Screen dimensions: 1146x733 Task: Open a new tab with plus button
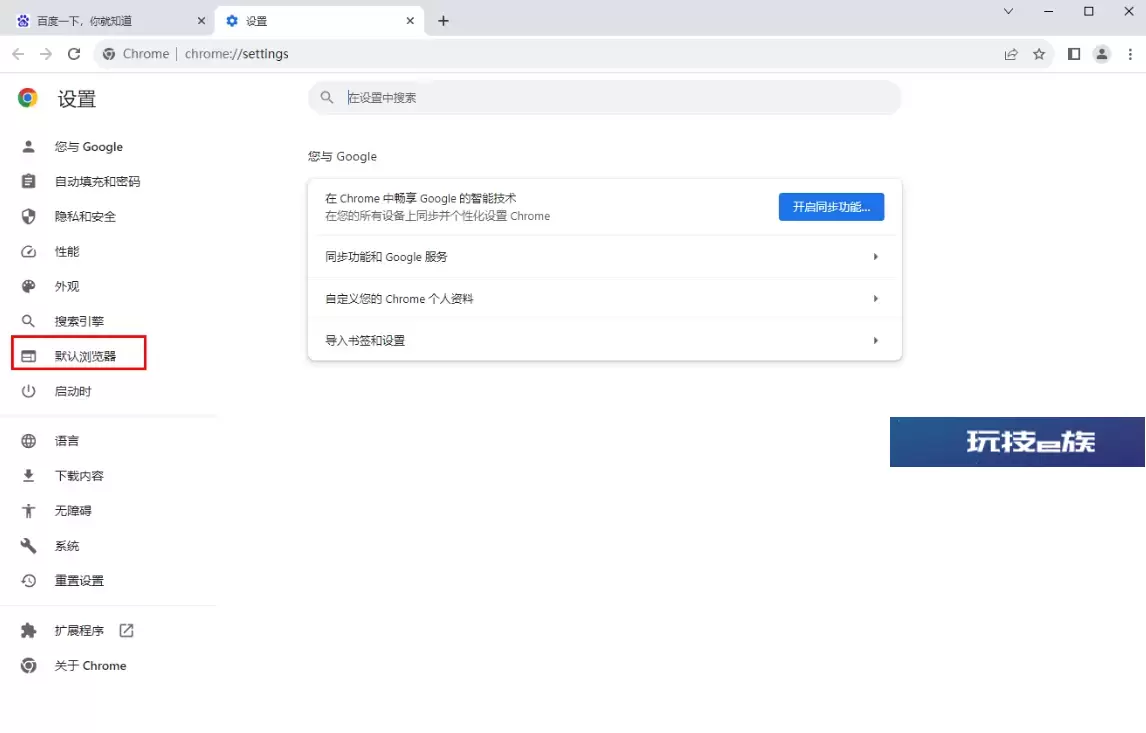443,20
